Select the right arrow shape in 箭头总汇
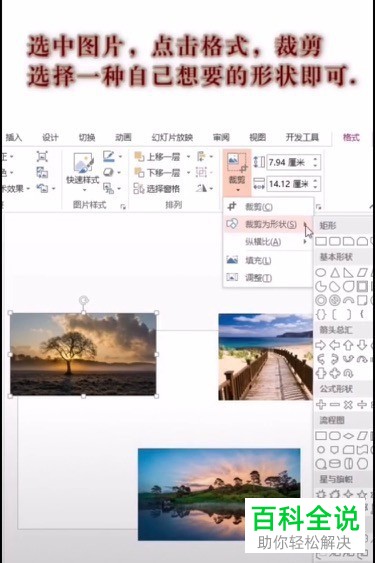The image size is (375, 563). pyautogui.click(x=321, y=345)
